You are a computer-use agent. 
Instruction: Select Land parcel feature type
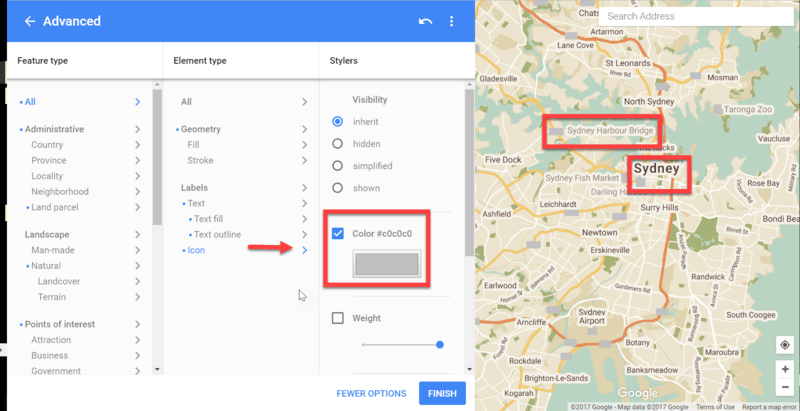(x=55, y=207)
